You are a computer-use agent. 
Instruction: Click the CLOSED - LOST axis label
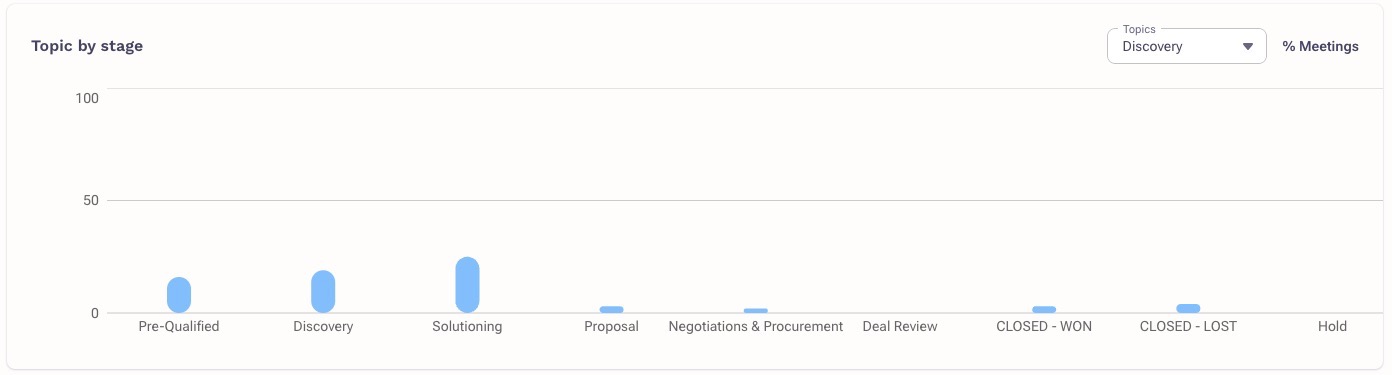coord(1188,327)
